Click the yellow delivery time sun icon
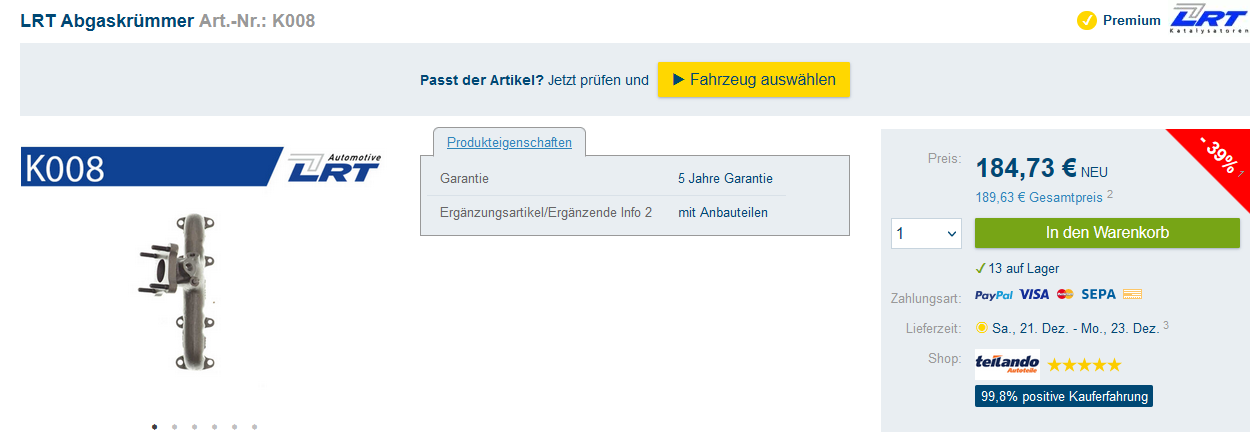This screenshot has width=1251, height=436. coord(982,327)
